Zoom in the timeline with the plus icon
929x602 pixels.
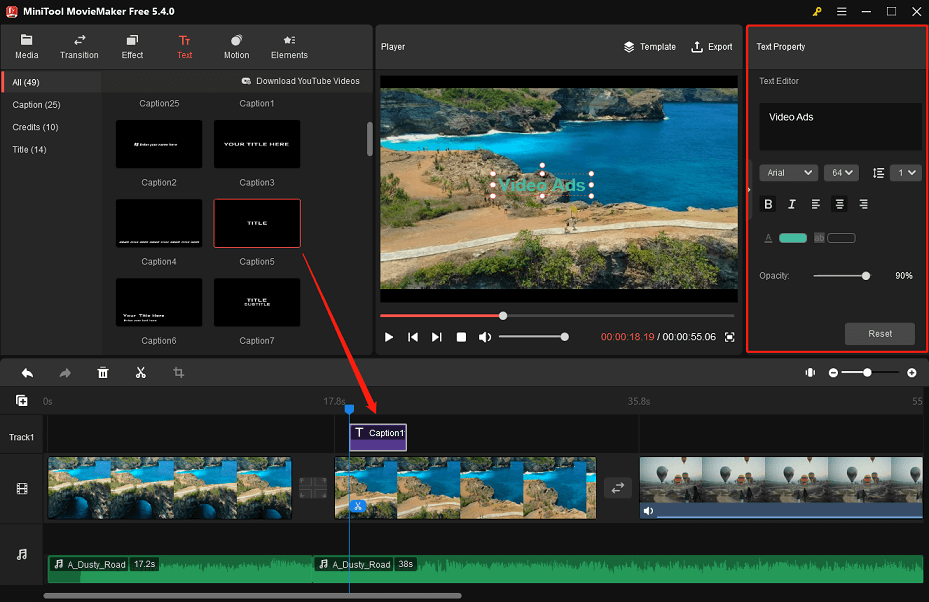tap(911, 372)
